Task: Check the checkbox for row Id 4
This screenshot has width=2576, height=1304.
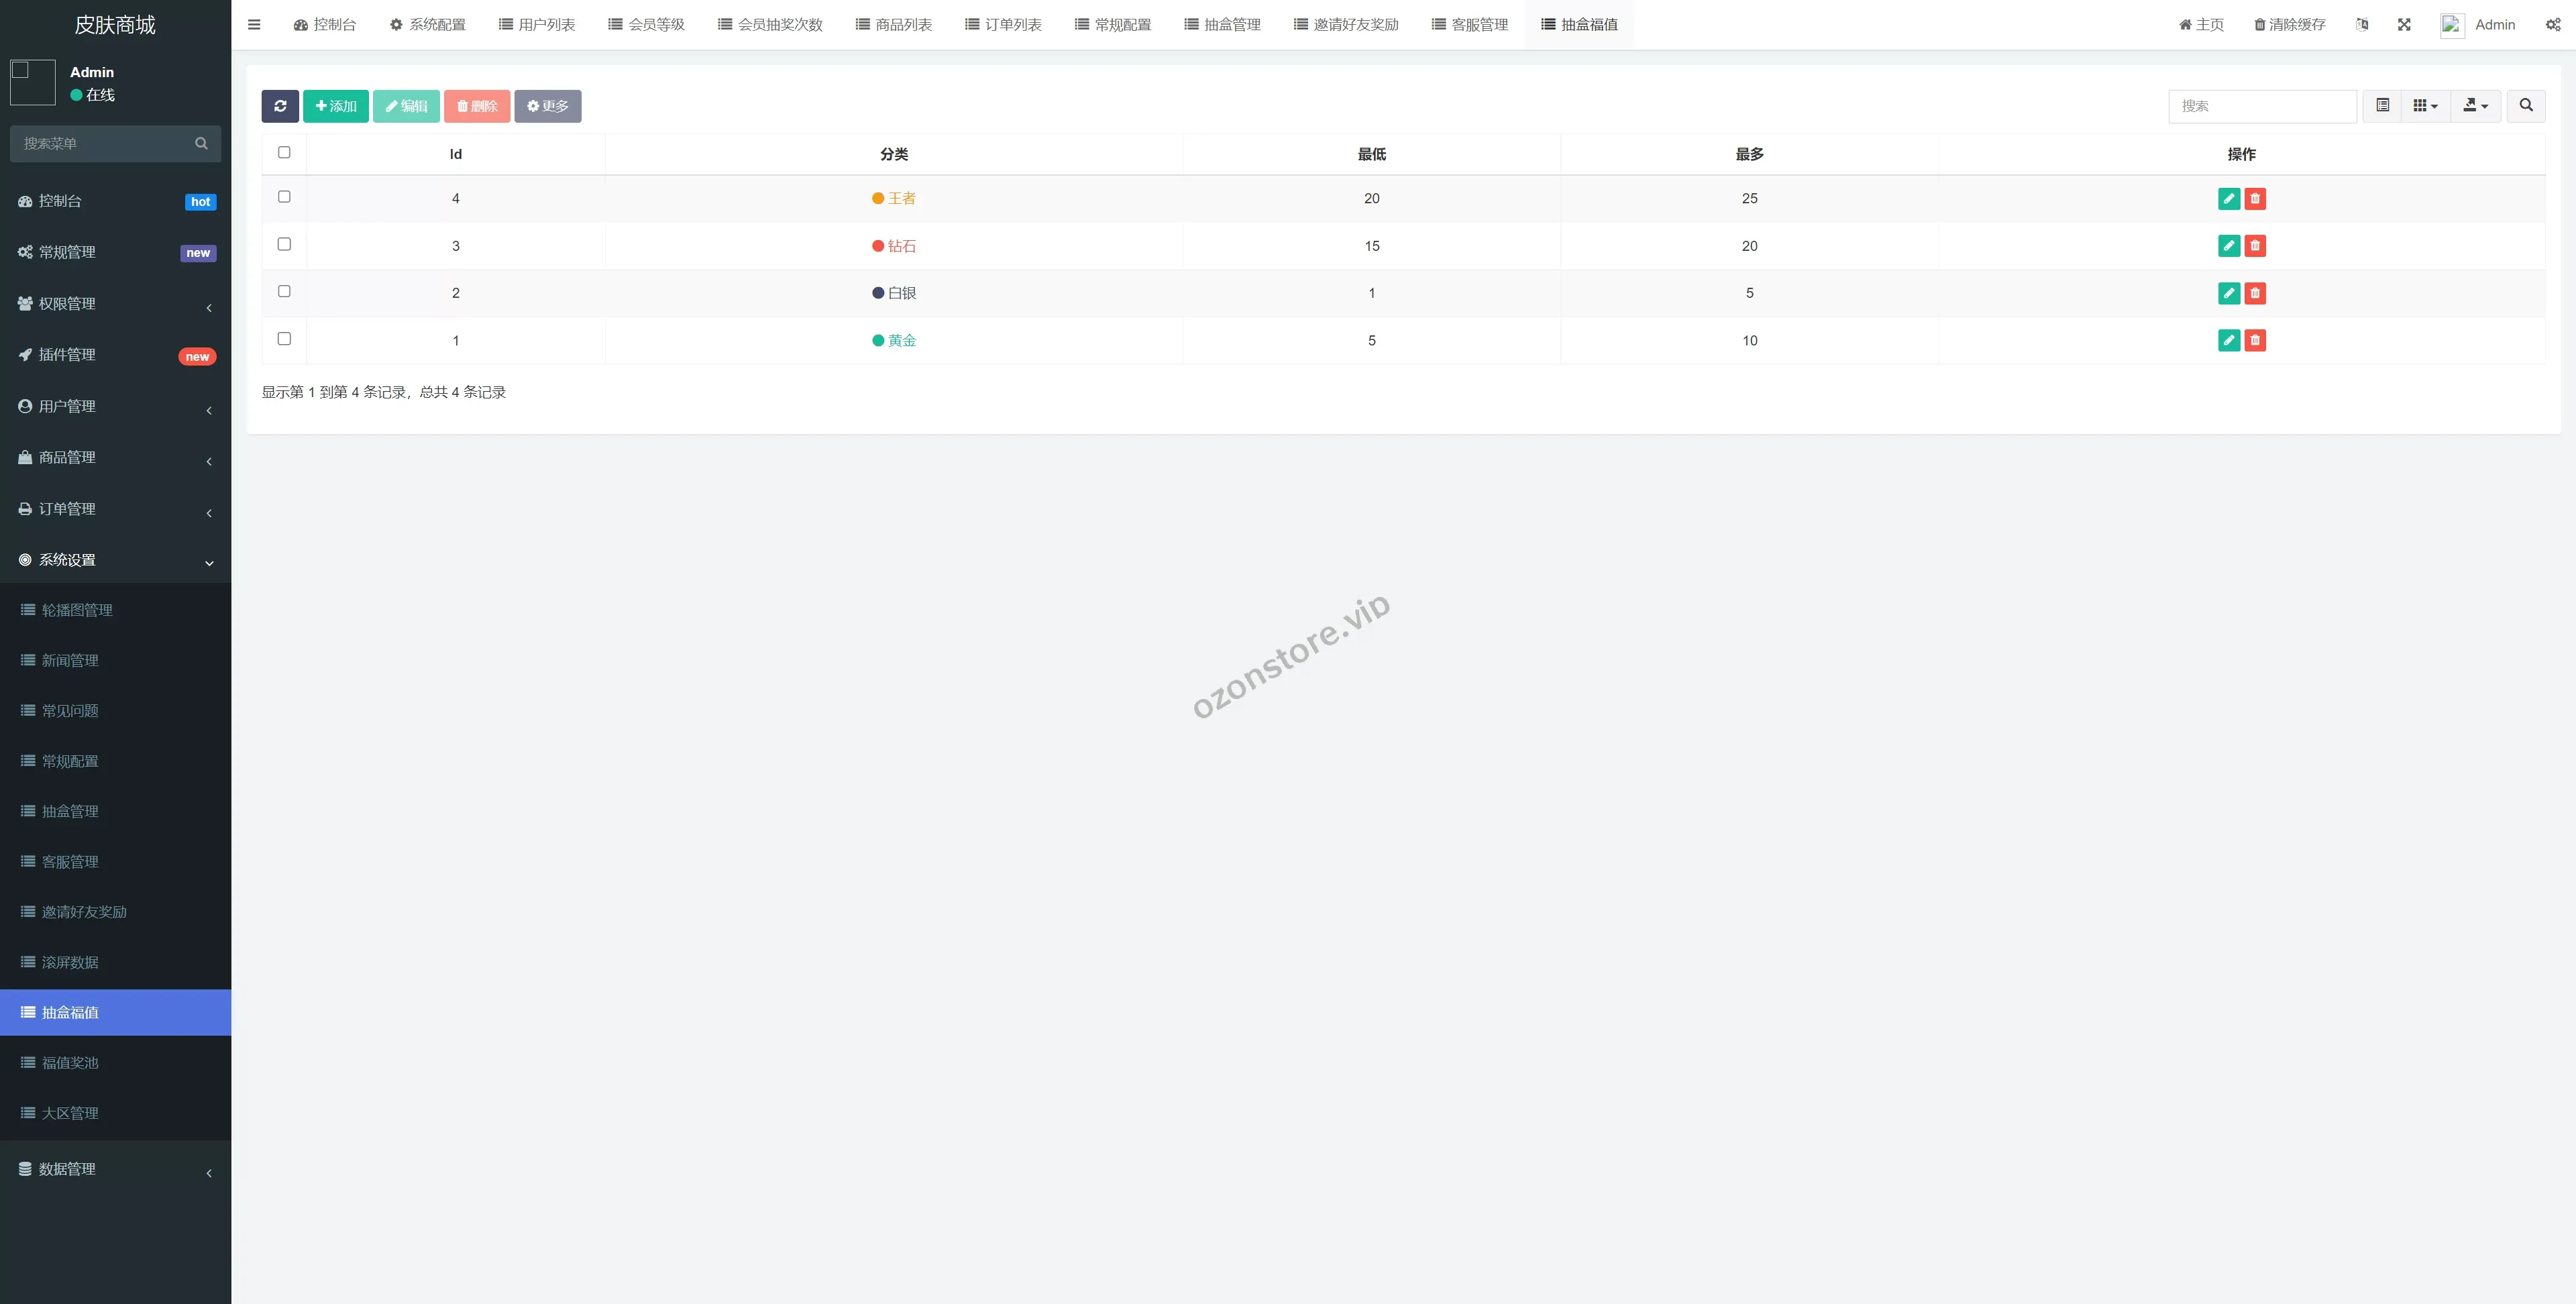Action: click(284, 197)
